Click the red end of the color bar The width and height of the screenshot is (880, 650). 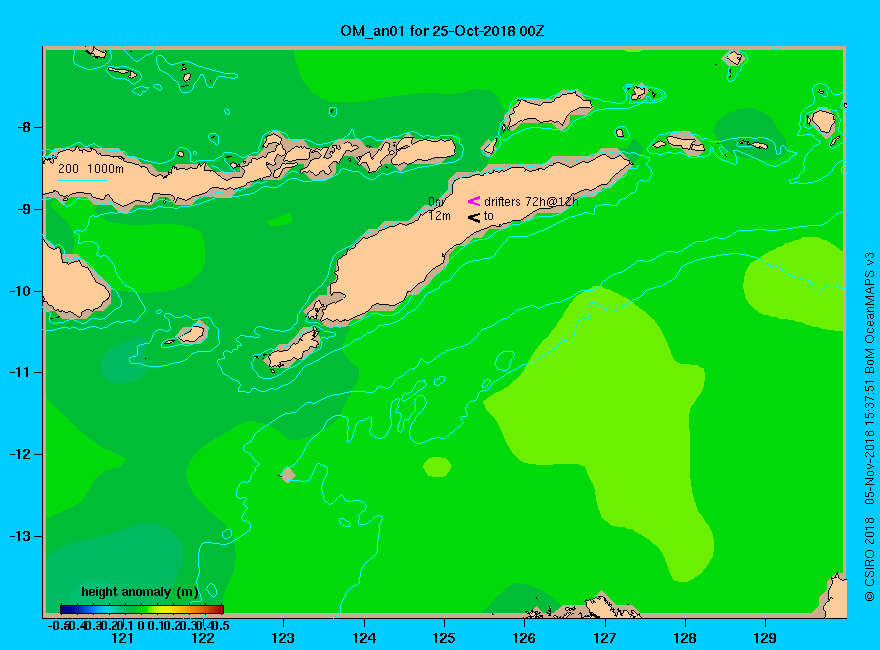tap(218, 609)
